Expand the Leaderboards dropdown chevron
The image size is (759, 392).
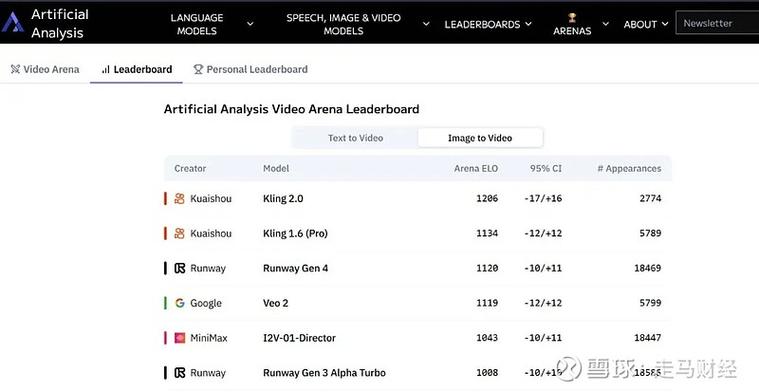528,24
